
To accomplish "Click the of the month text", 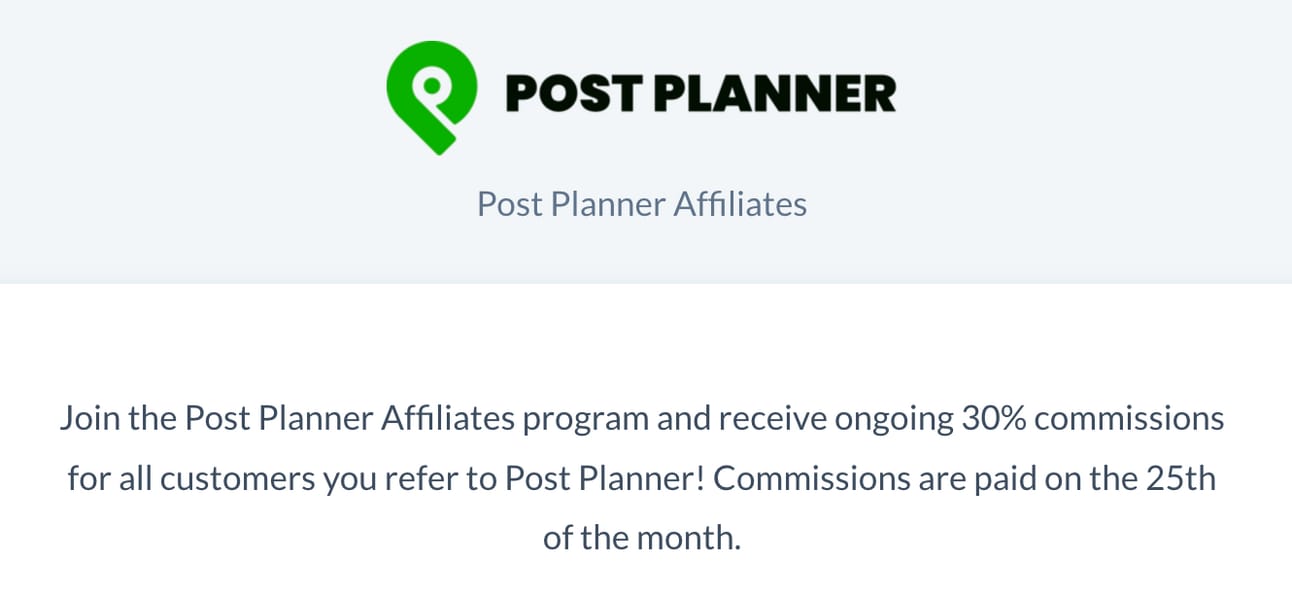I will (641, 538).
